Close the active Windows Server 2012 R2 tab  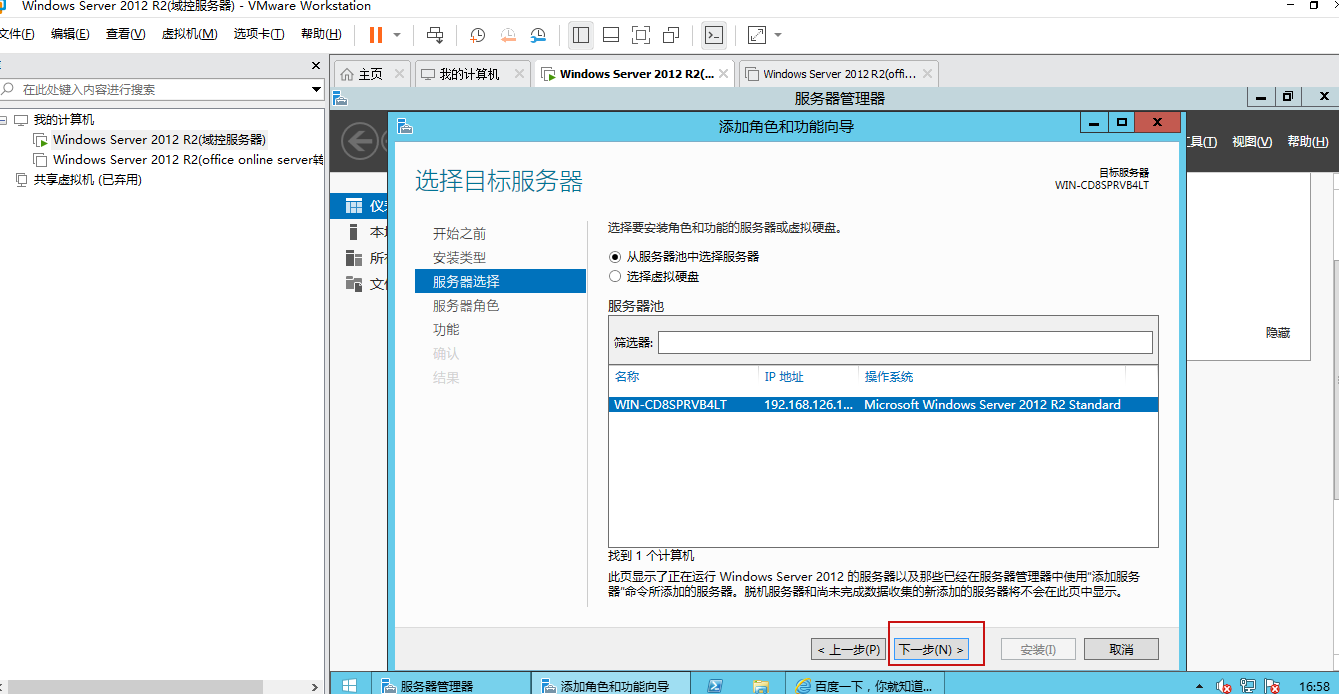tap(723, 74)
